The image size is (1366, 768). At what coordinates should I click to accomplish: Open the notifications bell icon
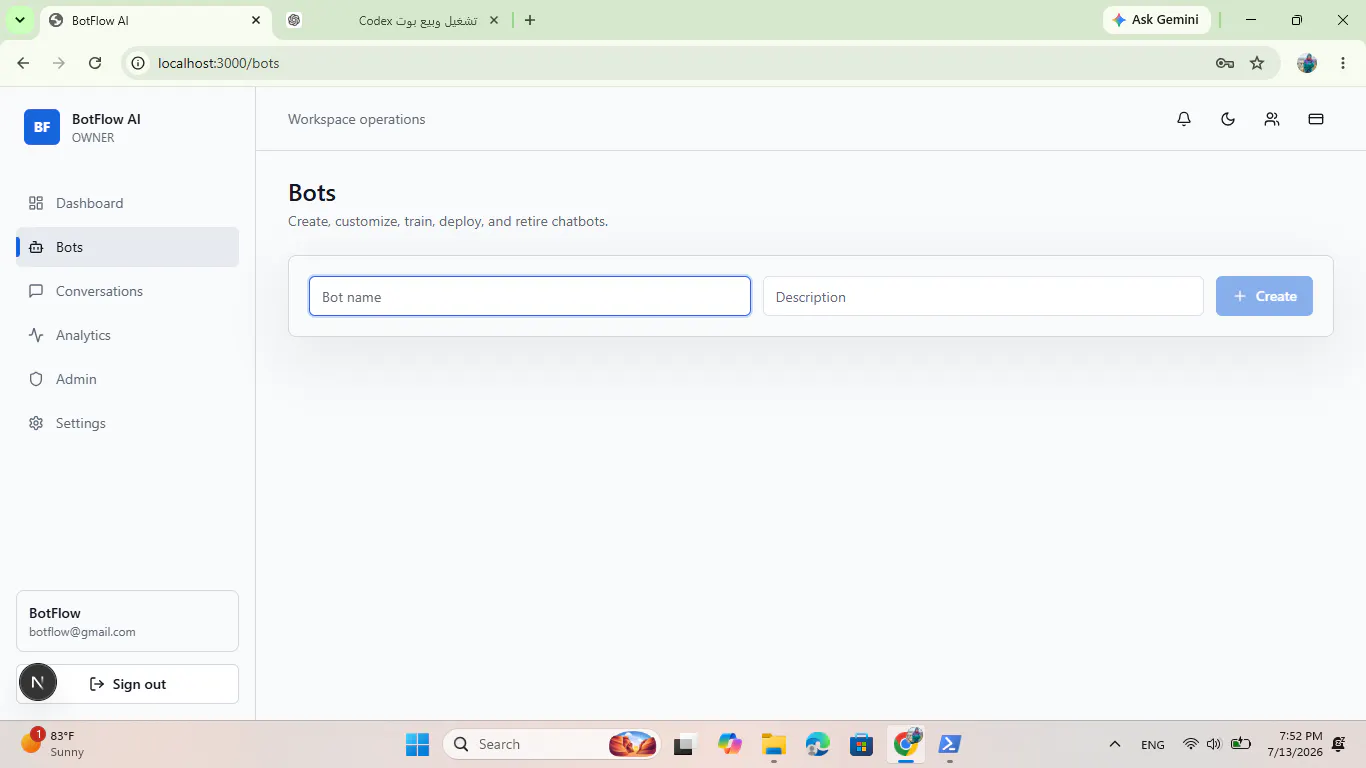point(1184,119)
